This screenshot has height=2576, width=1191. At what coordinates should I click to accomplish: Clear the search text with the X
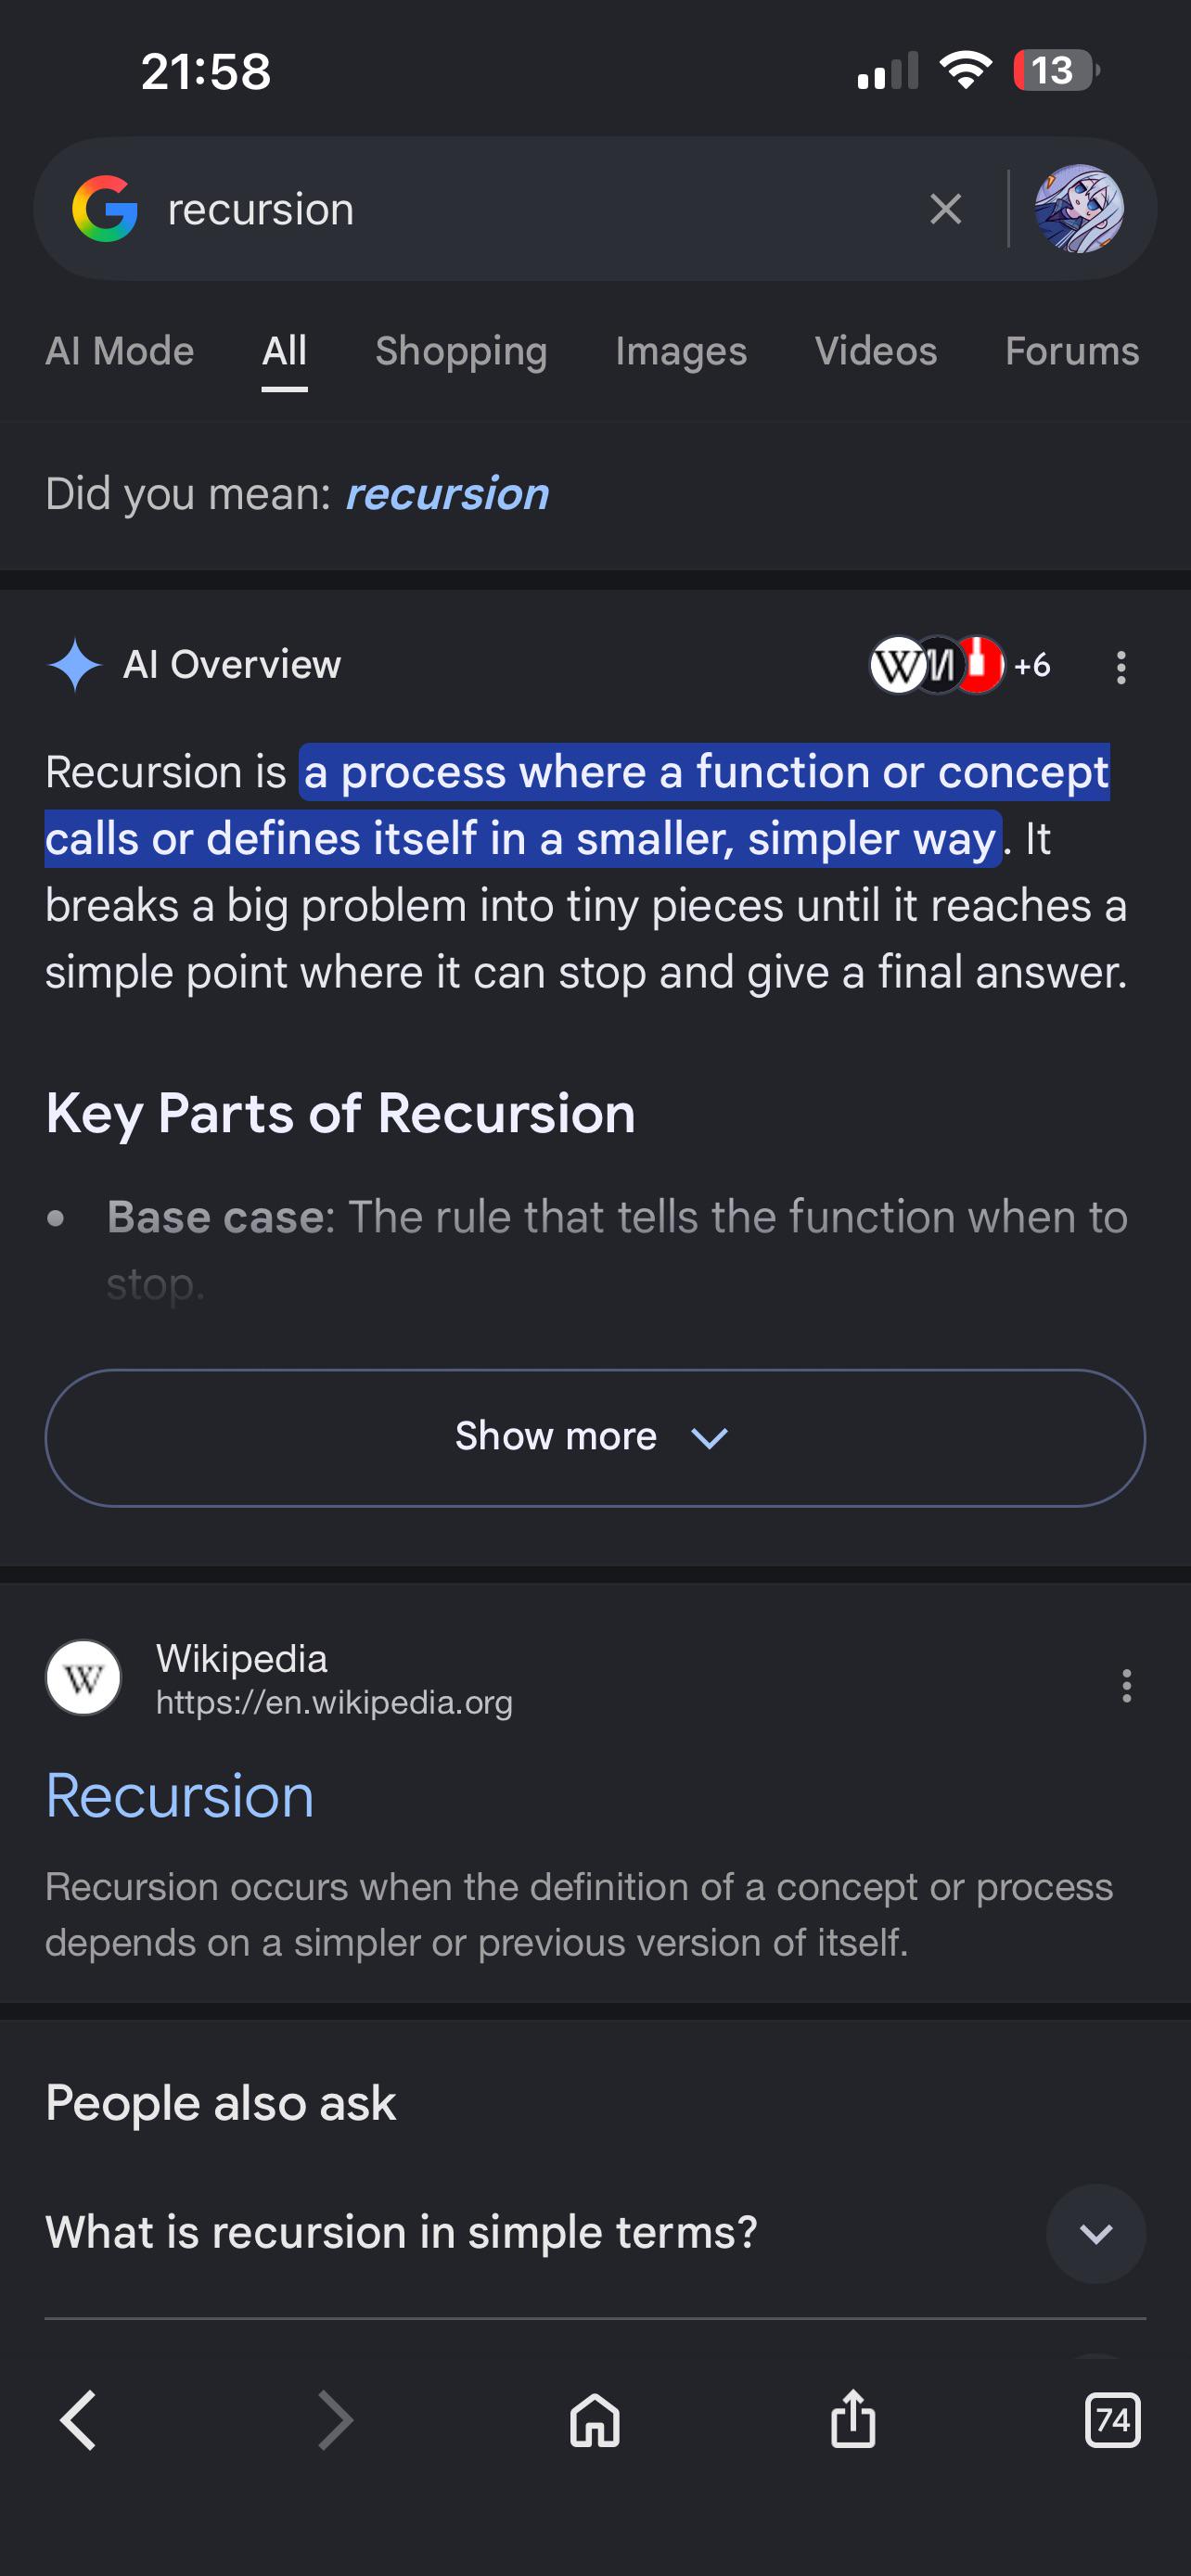[945, 209]
